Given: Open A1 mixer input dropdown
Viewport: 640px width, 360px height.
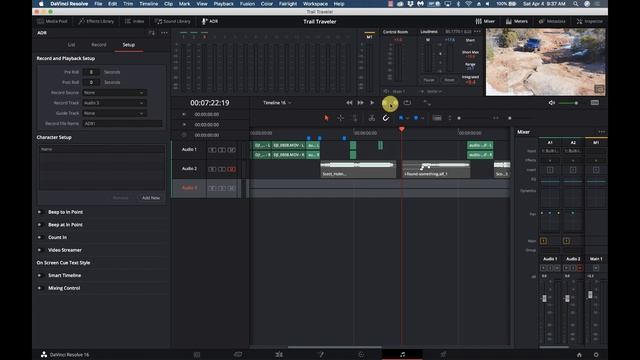Looking at the screenshot, I should click(550, 151).
